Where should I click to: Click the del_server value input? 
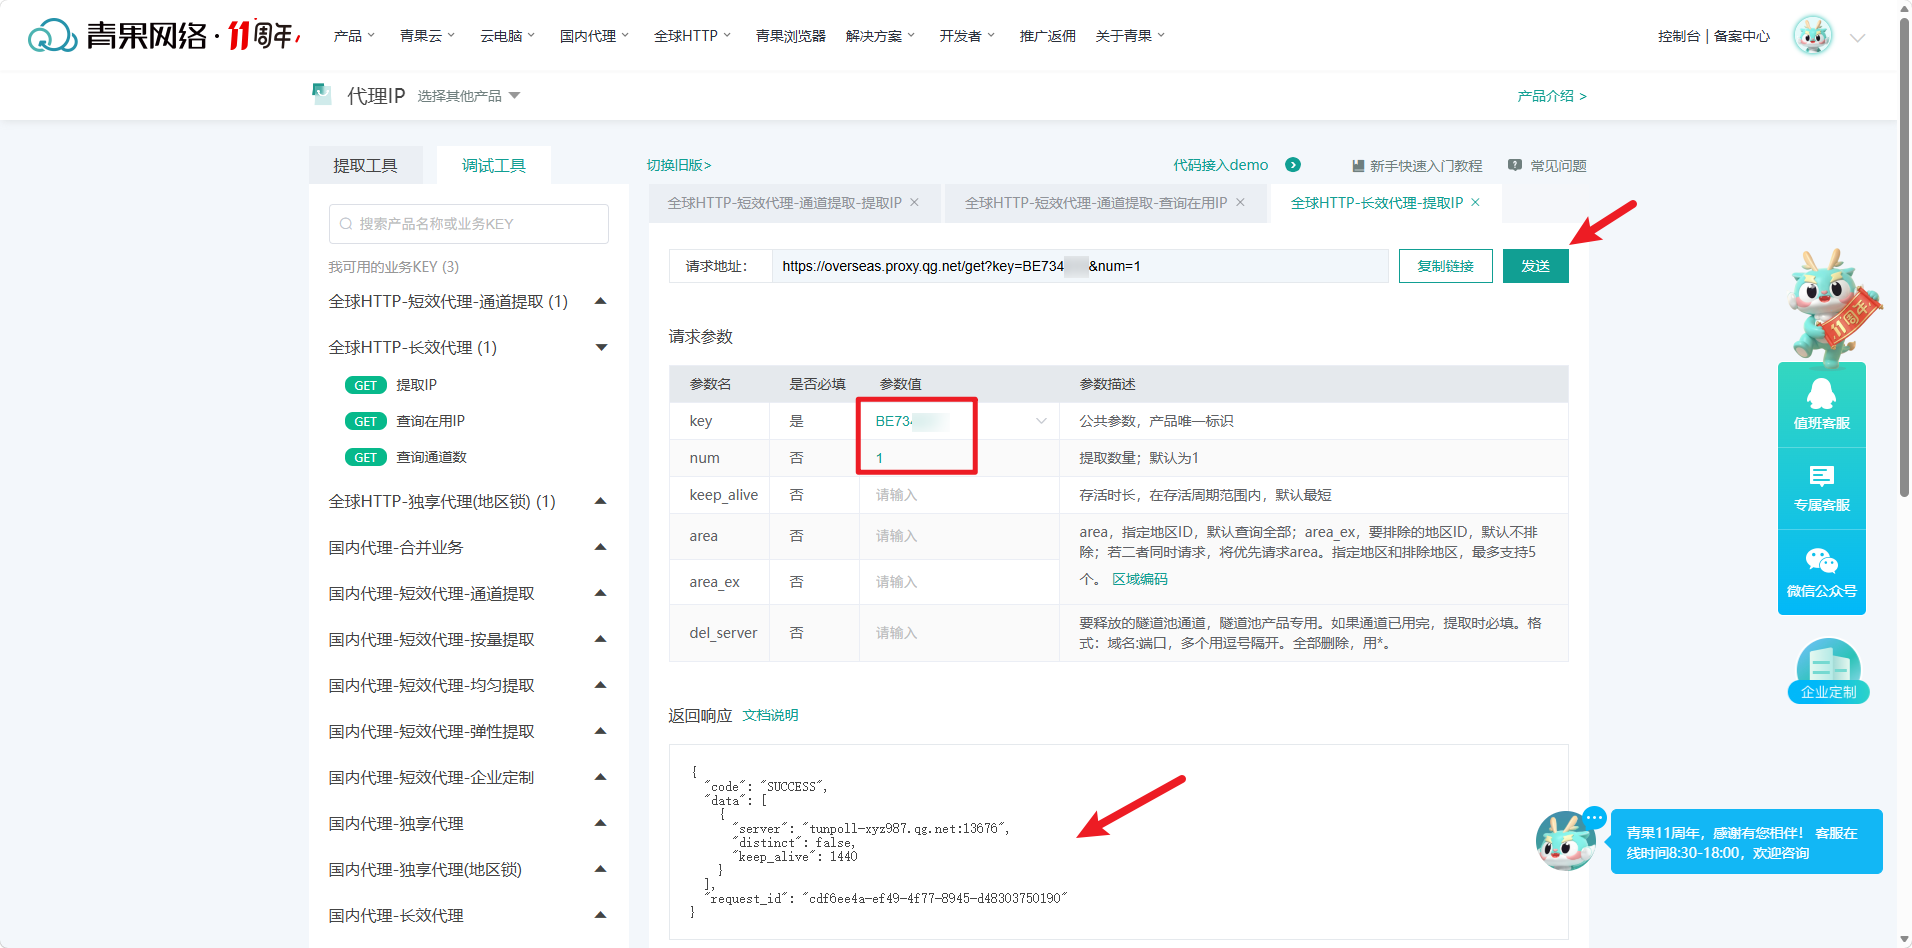959,633
